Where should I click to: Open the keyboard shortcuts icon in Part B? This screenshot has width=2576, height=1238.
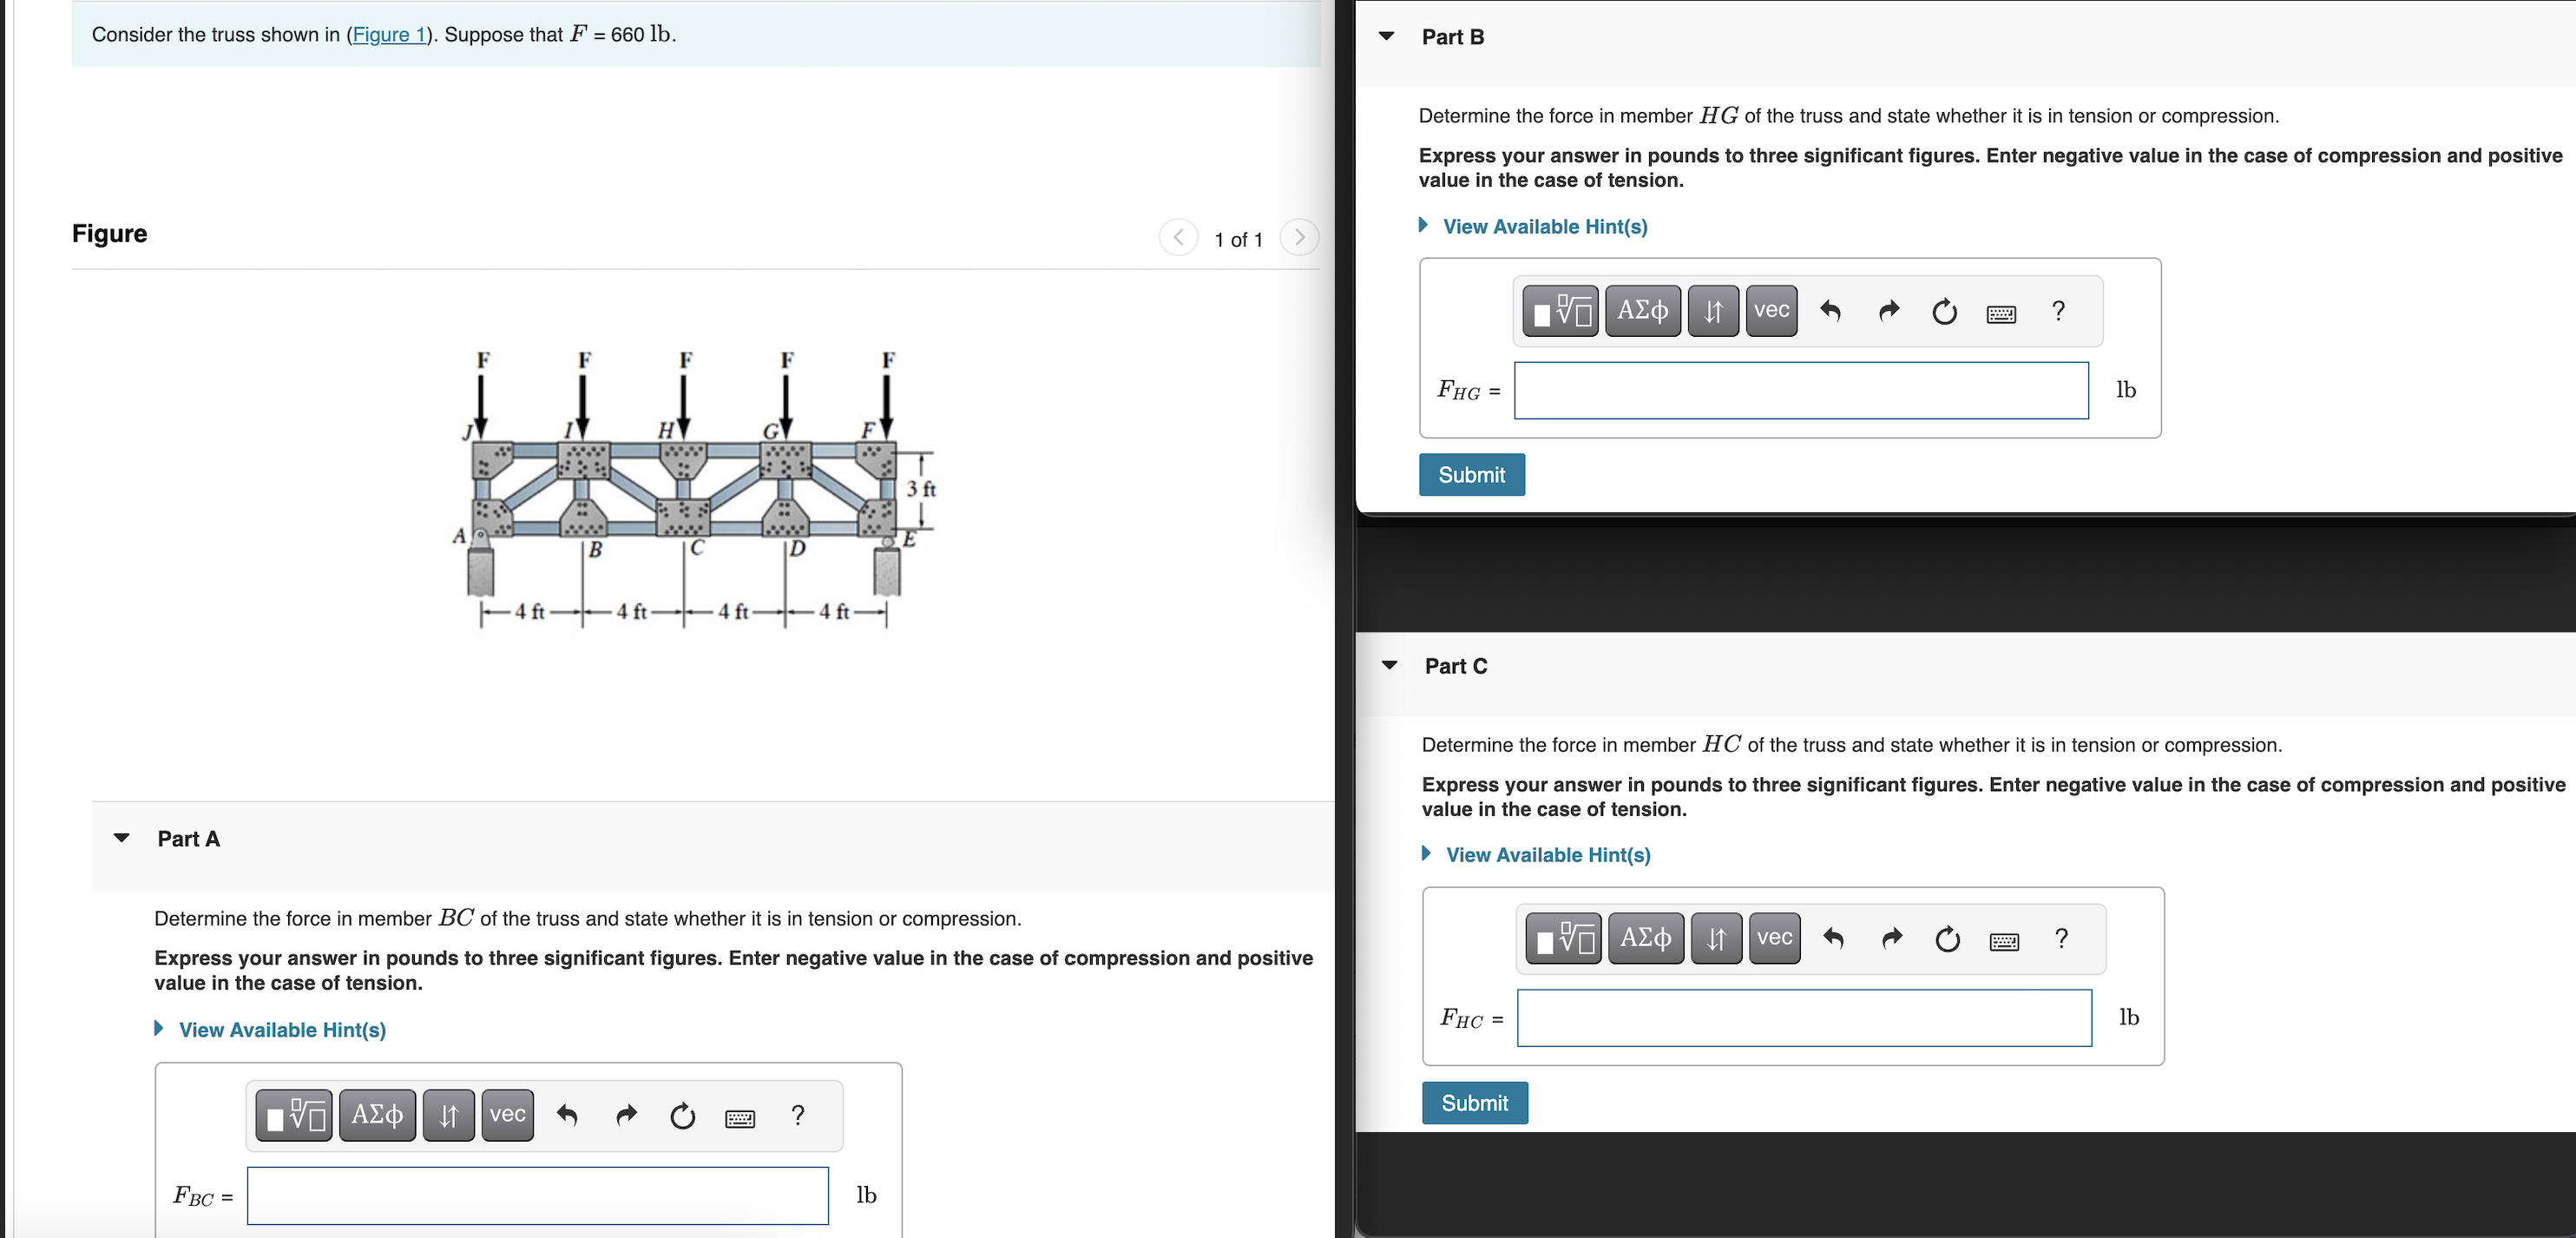coord(2001,312)
